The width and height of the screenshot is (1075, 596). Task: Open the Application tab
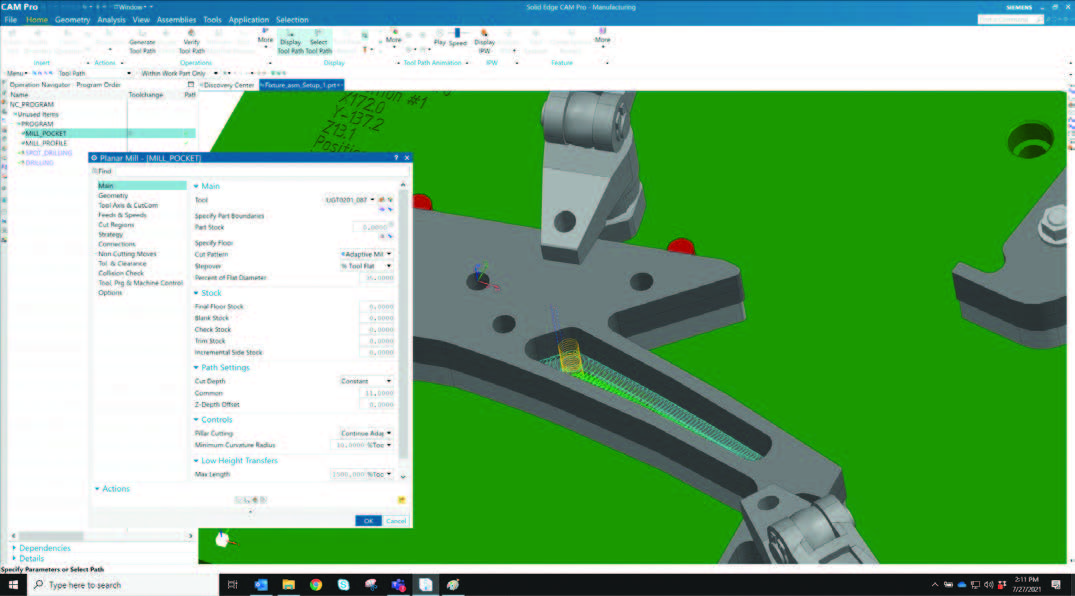[x=248, y=20]
